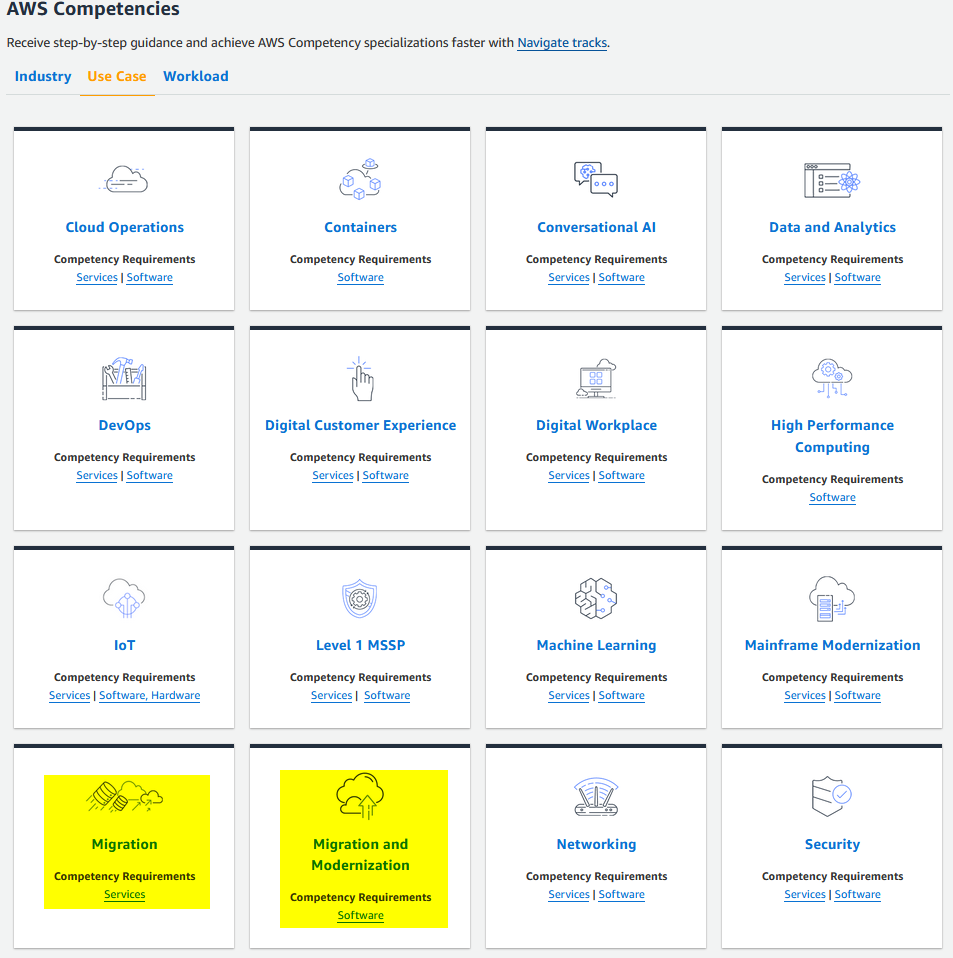
Task: Switch to the Industry tab
Action: click(43, 76)
